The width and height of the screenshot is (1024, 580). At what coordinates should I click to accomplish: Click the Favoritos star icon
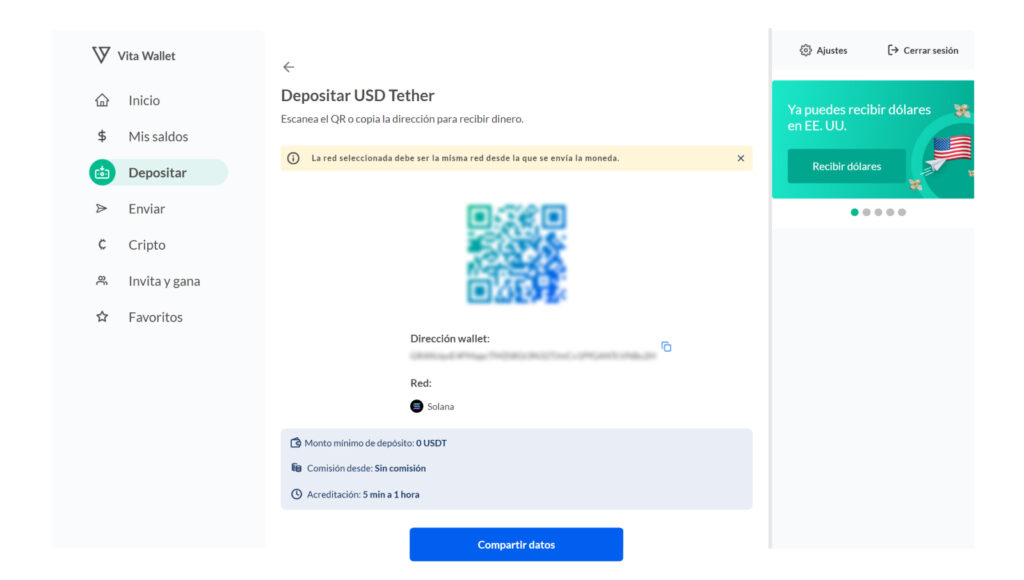point(101,317)
